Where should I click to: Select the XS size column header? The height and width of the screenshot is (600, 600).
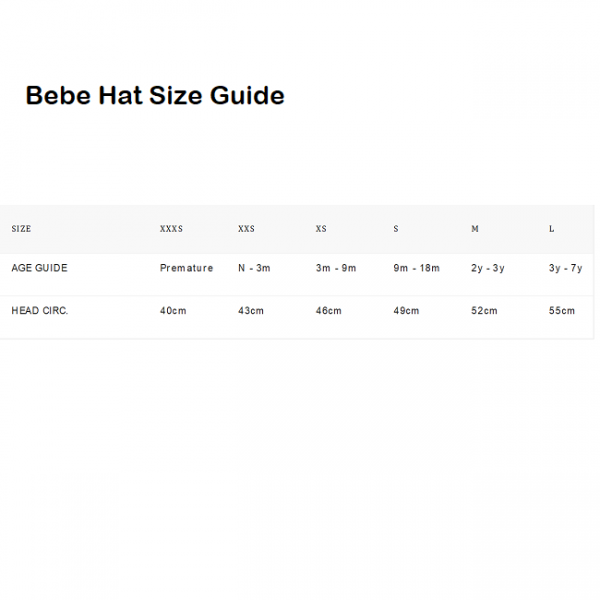click(321, 229)
